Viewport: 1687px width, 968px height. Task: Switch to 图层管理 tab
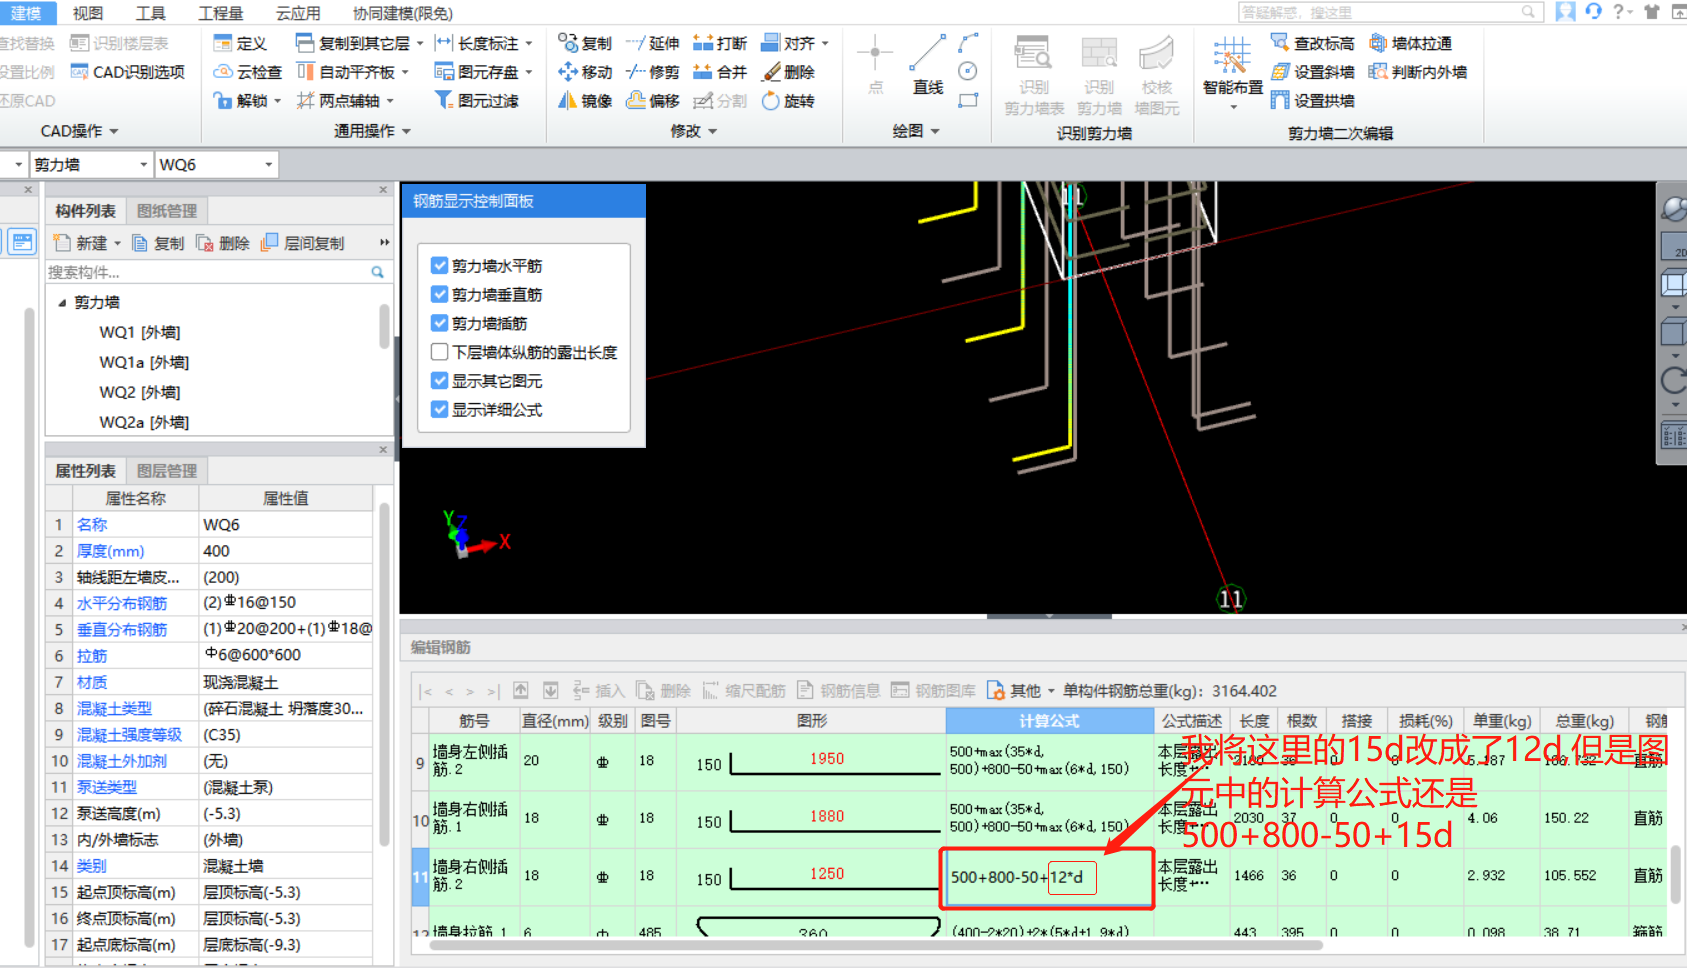[x=167, y=471]
